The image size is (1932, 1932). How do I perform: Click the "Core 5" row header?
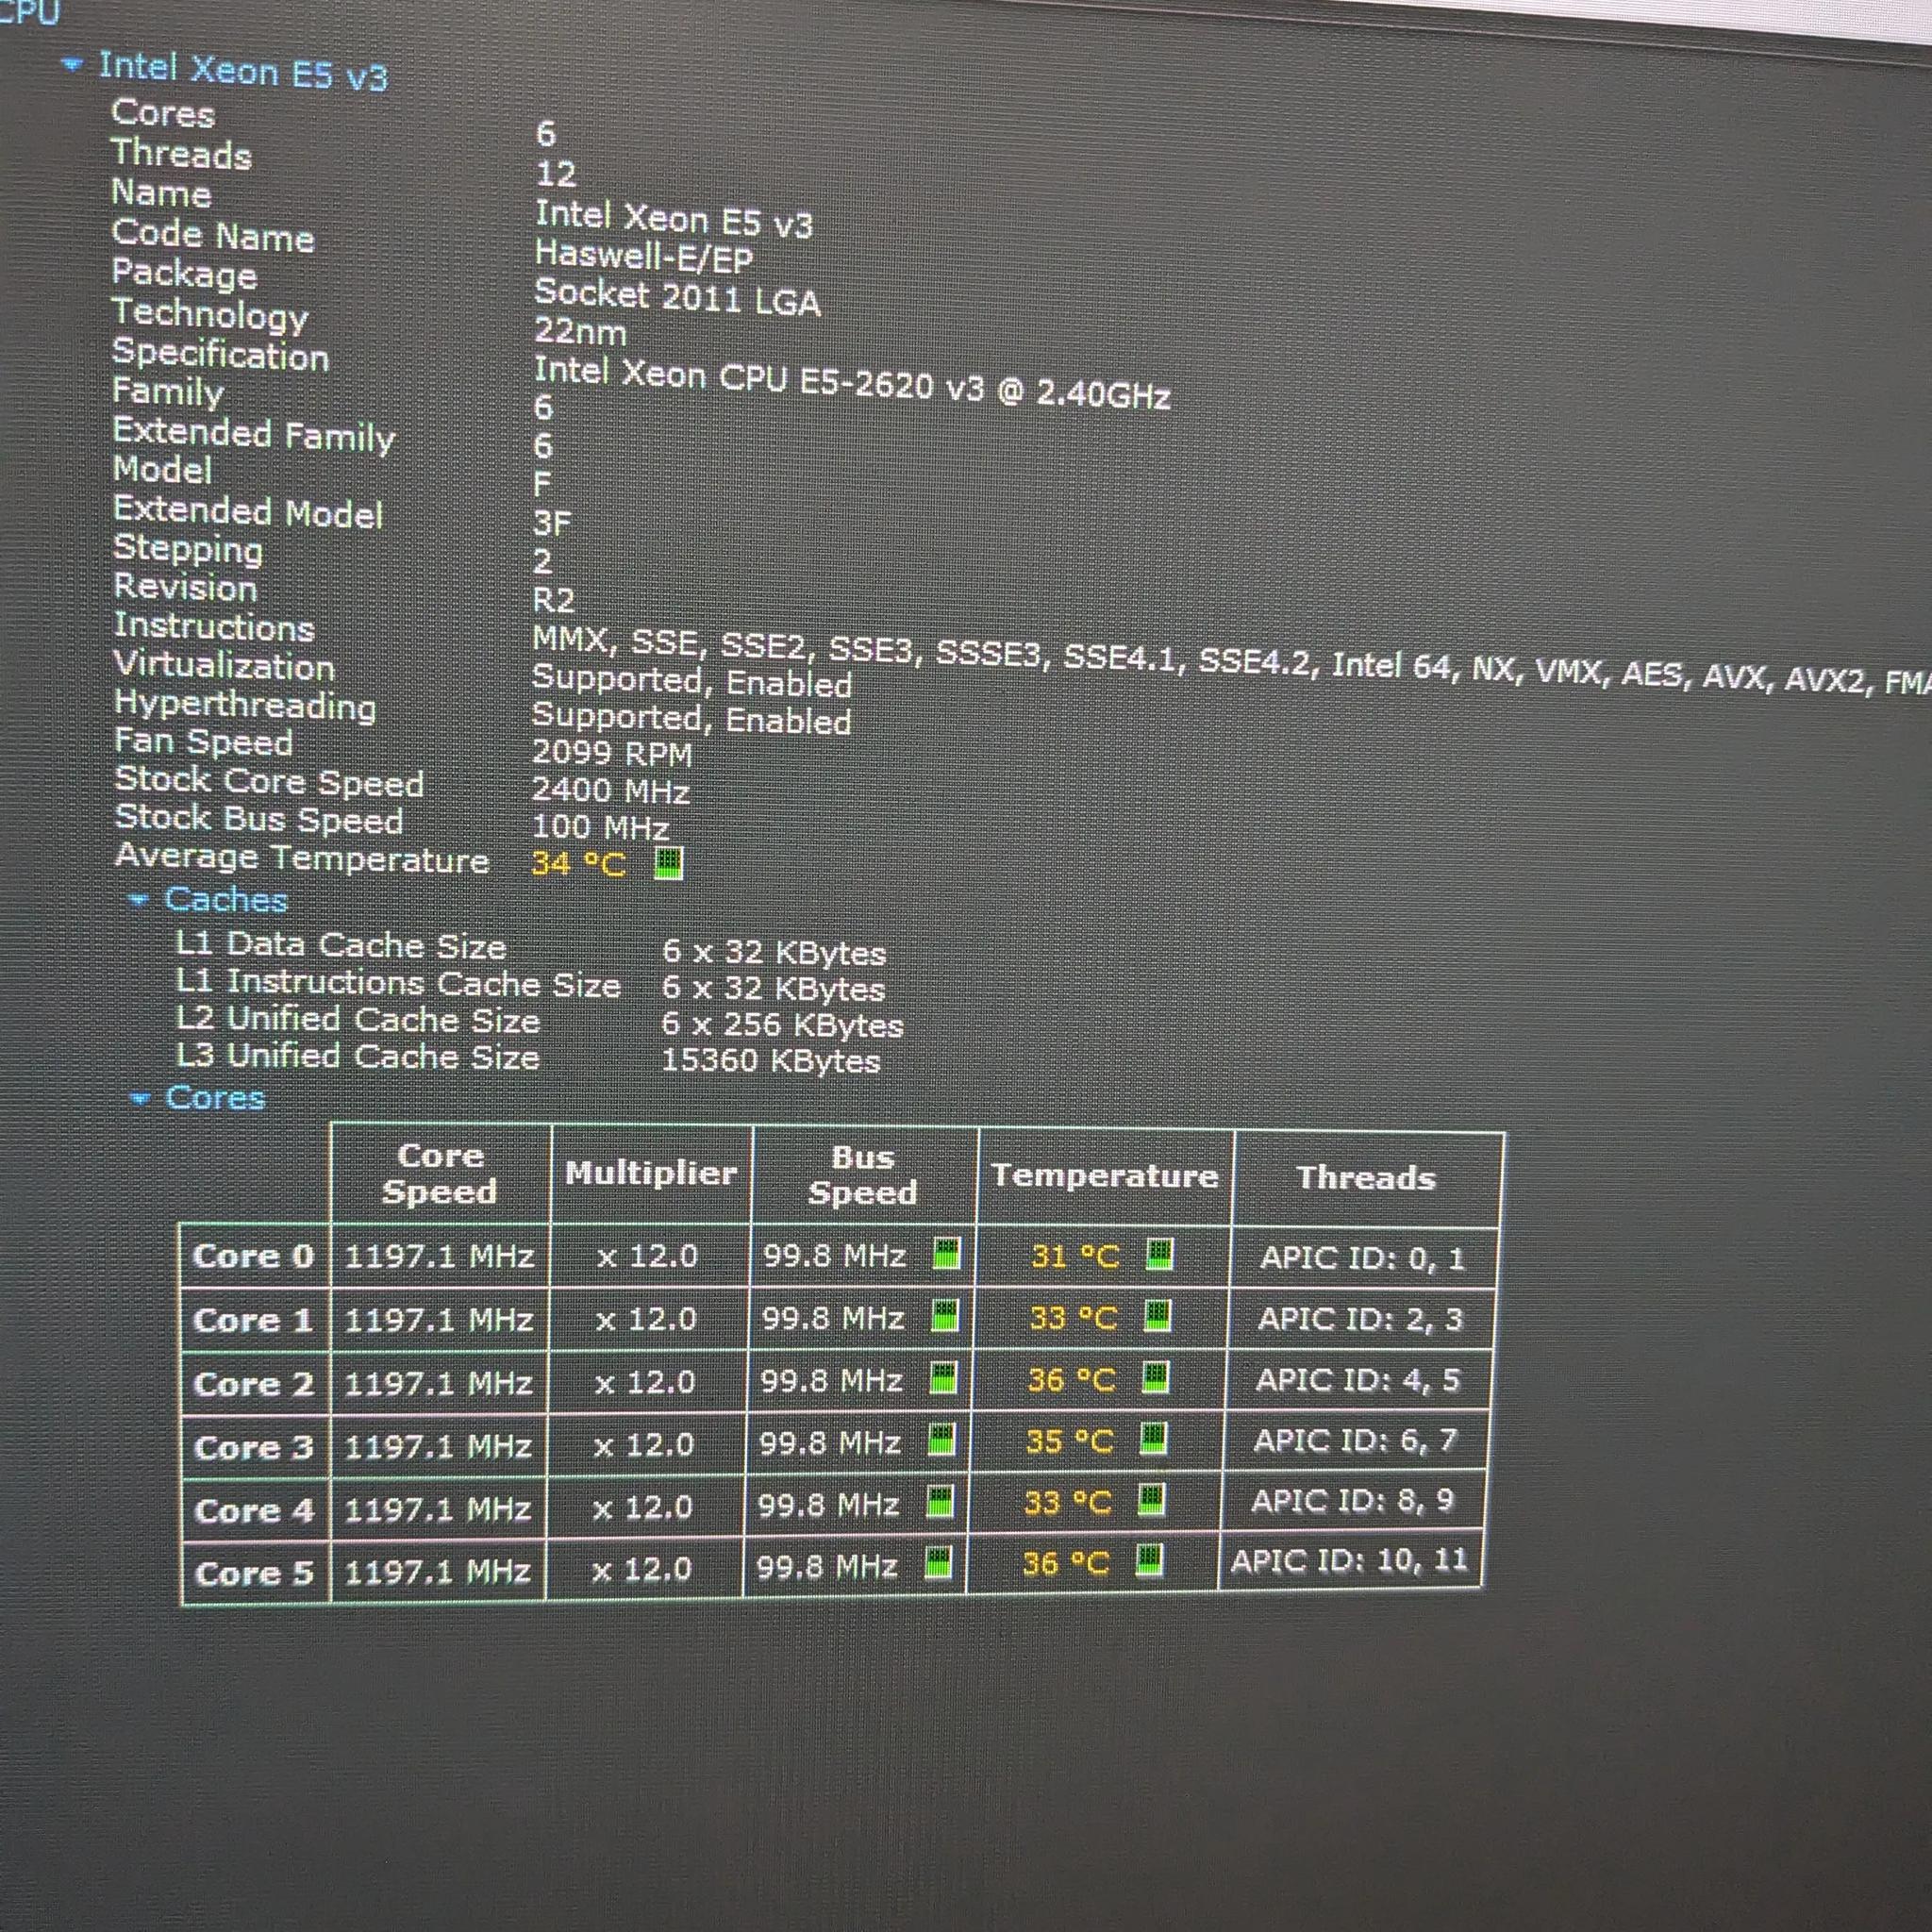(255, 1573)
